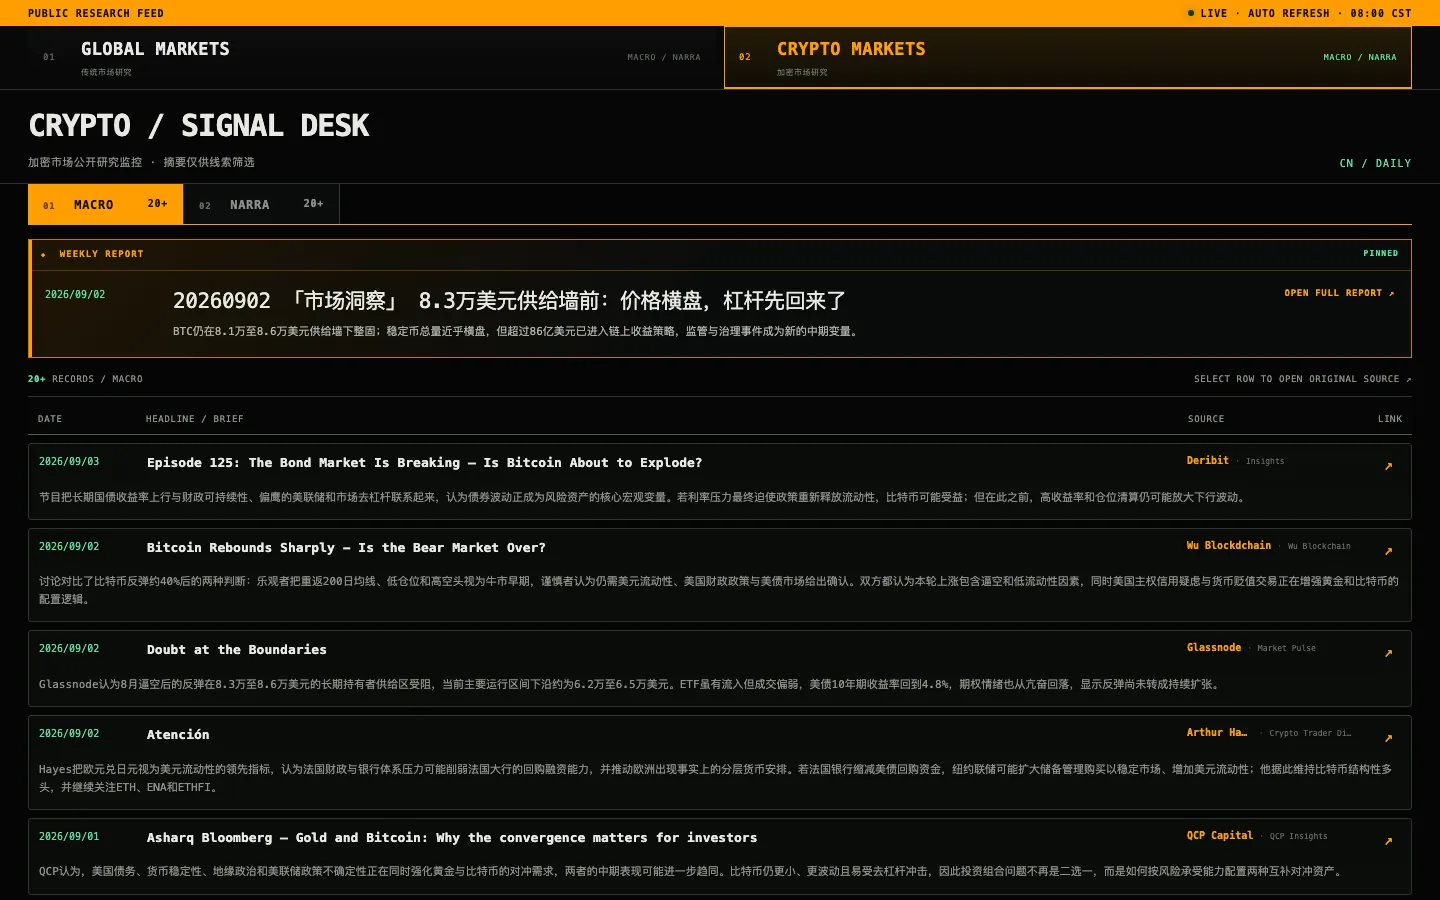
Task: Click the PUBLIC RESEARCH FEED label
Action: (x=96, y=13)
